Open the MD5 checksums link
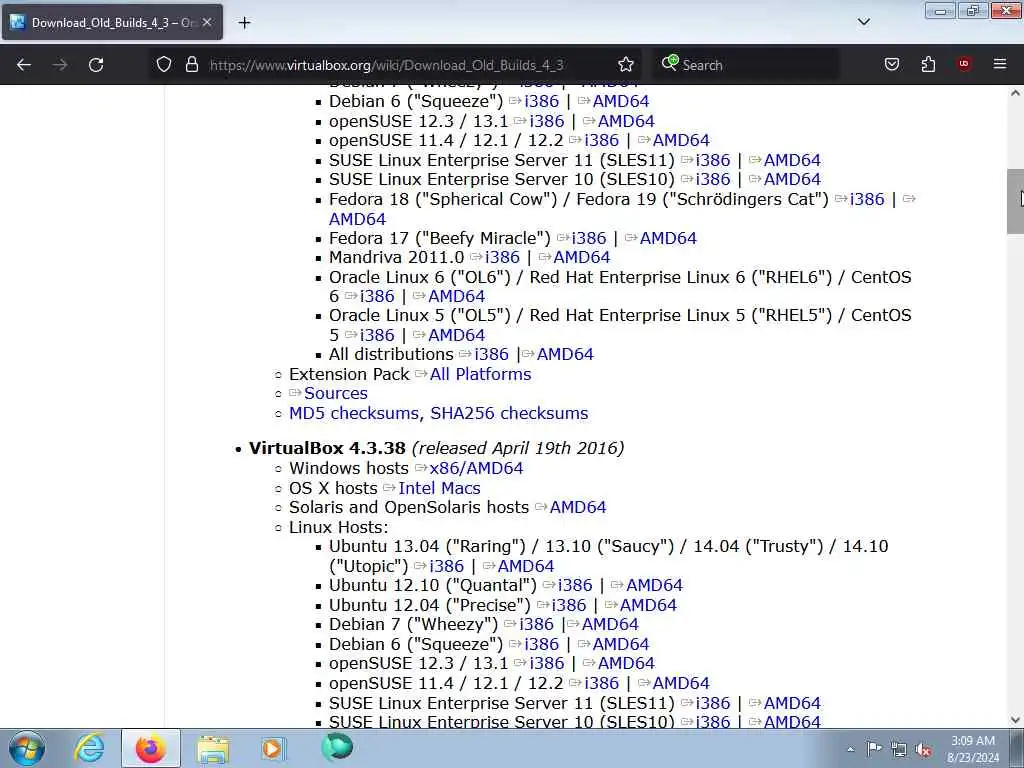The image size is (1024, 768). coord(354,413)
